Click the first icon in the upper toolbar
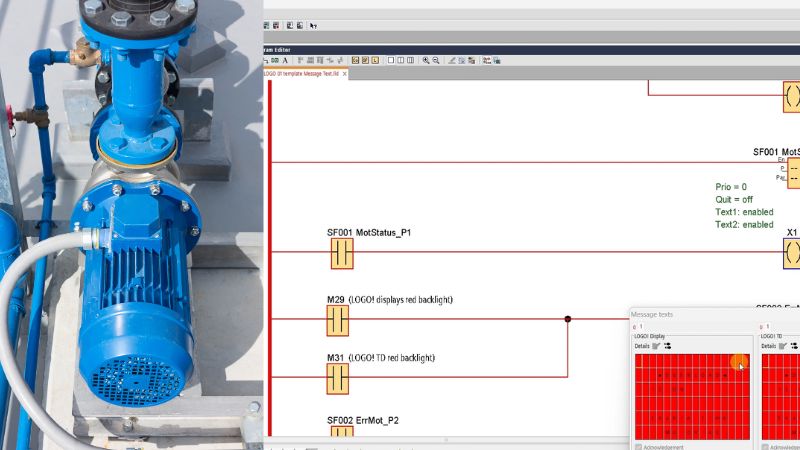The height and width of the screenshot is (450, 800). tap(266, 26)
